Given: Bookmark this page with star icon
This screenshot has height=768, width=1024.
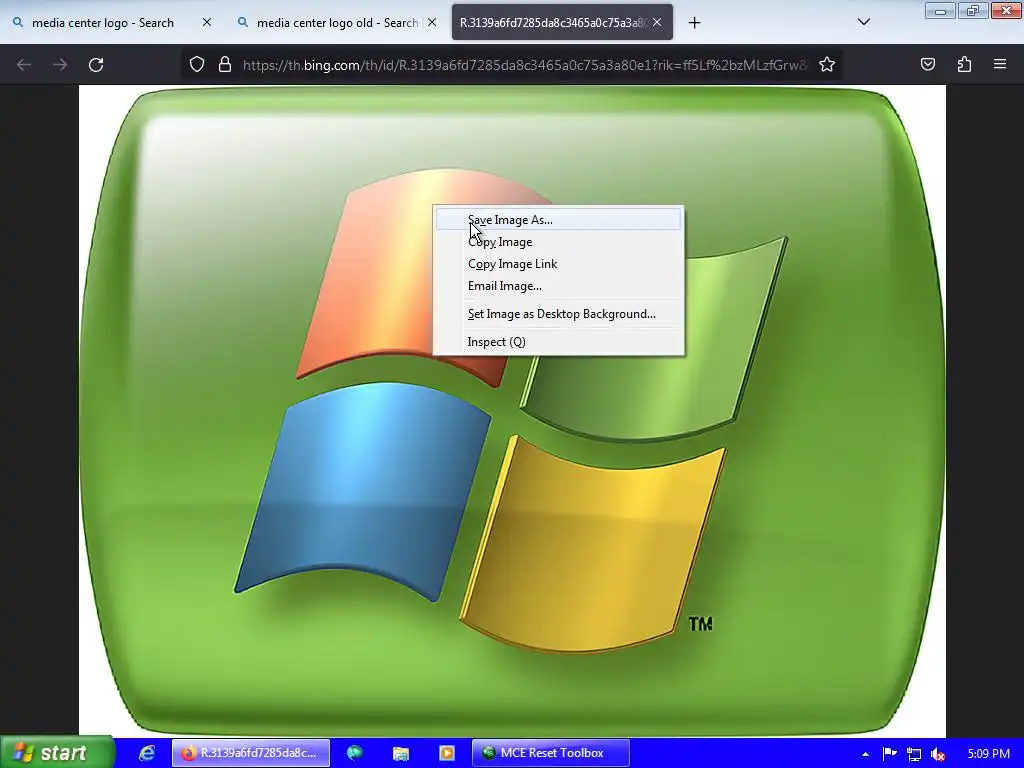Looking at the screenshot, I should click(827, 65).
